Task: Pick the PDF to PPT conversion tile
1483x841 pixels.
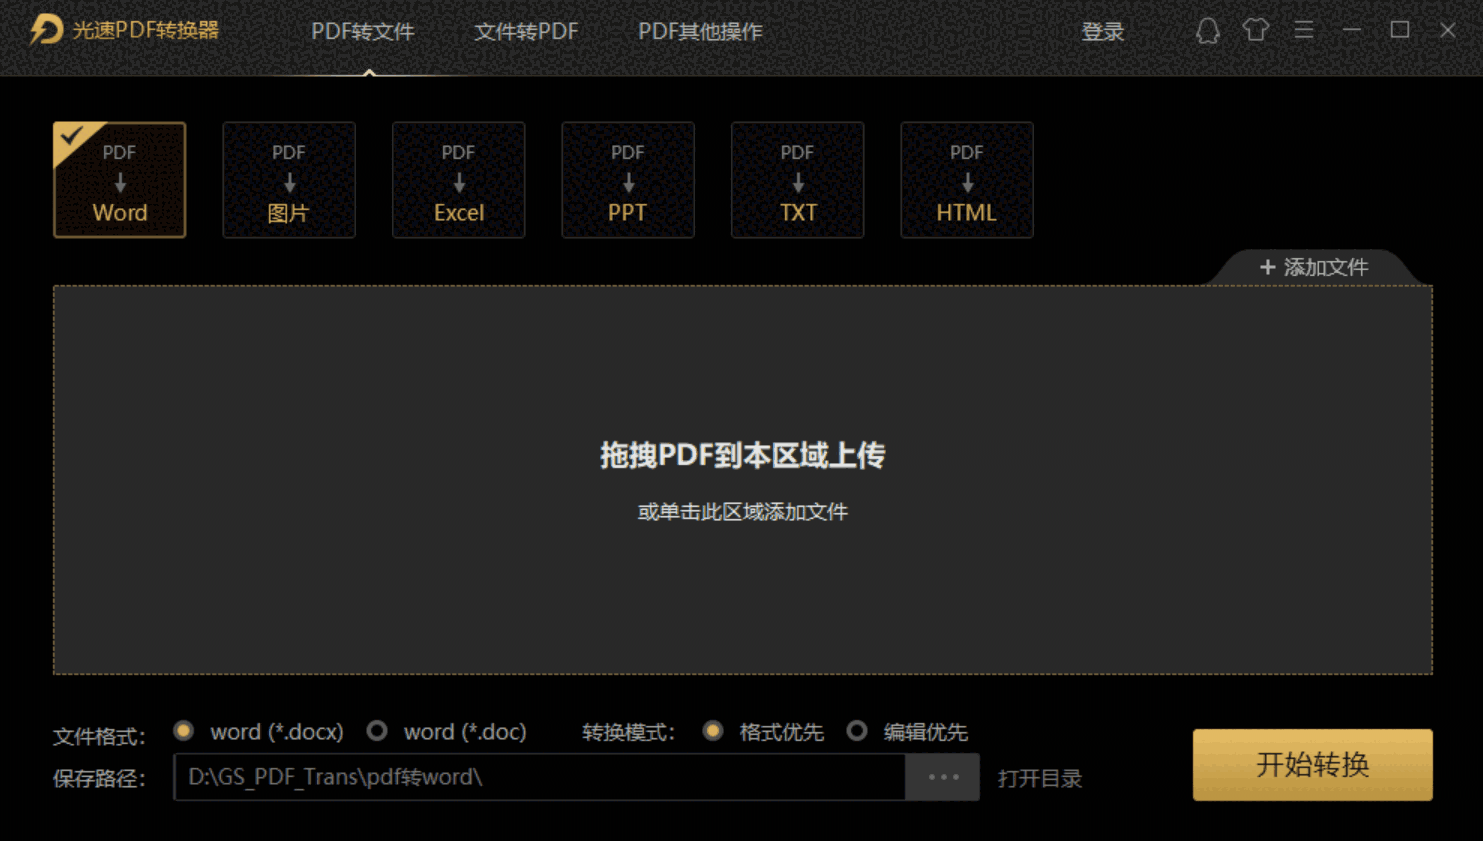Action: pyautogui.click(x=628, y=180)
